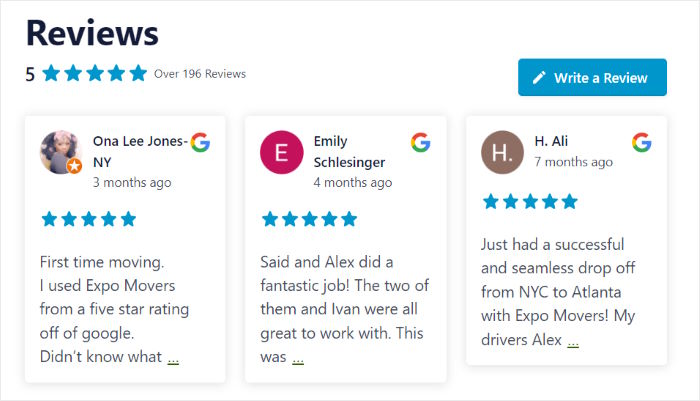This screenshot has width=700, height=401.
Task: Expand Ona Lee Jones review text ellipsis
Action: coord(173,357)
